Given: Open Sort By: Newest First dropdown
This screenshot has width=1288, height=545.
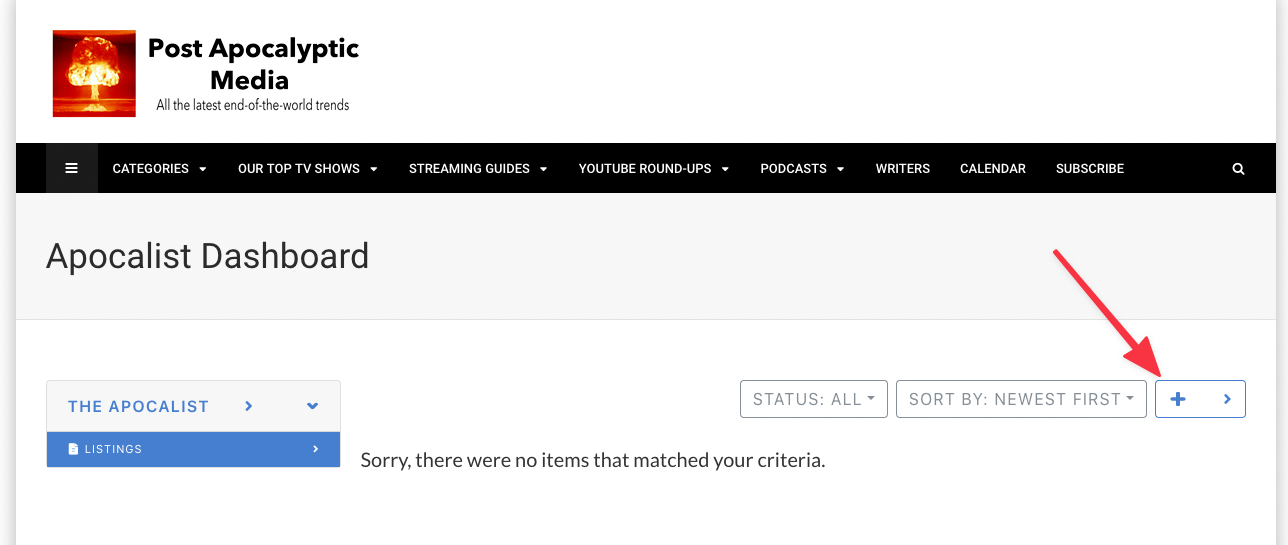Looking at the screenshot, I should (1021, 399).
